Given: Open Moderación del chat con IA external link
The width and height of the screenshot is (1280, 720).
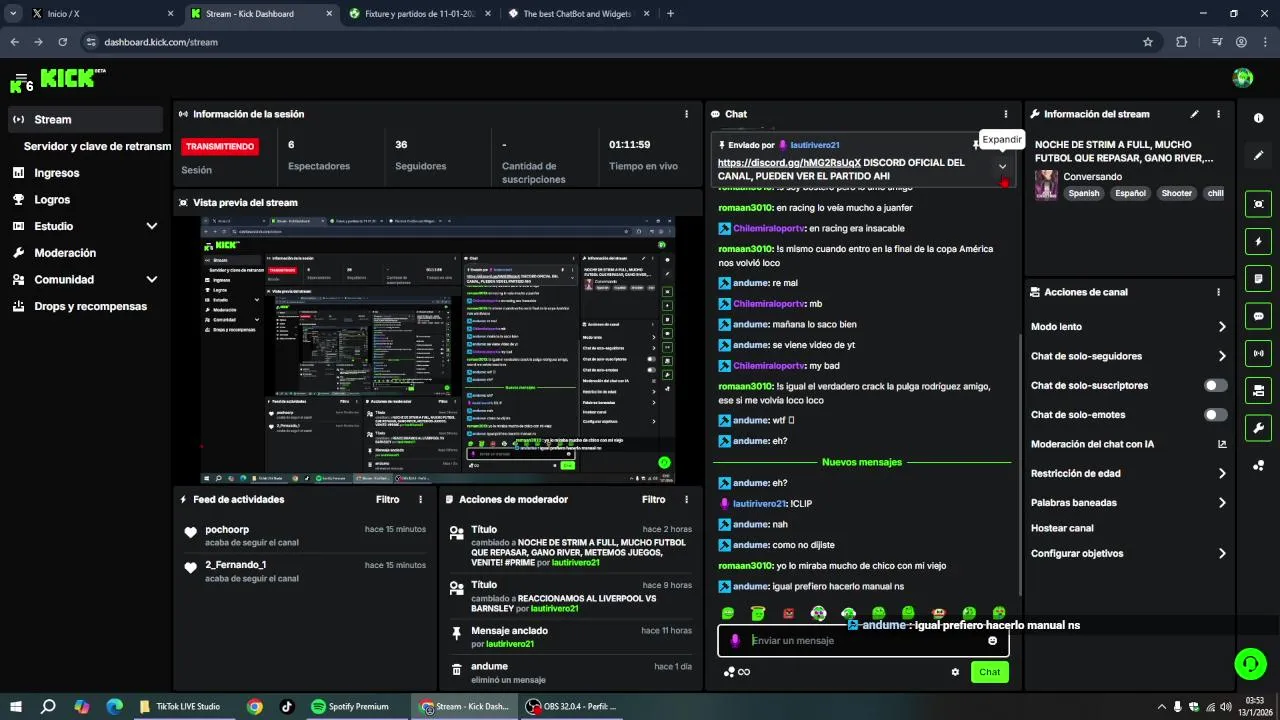Looking at the screenshot, I should click(x=1221, y=444).
